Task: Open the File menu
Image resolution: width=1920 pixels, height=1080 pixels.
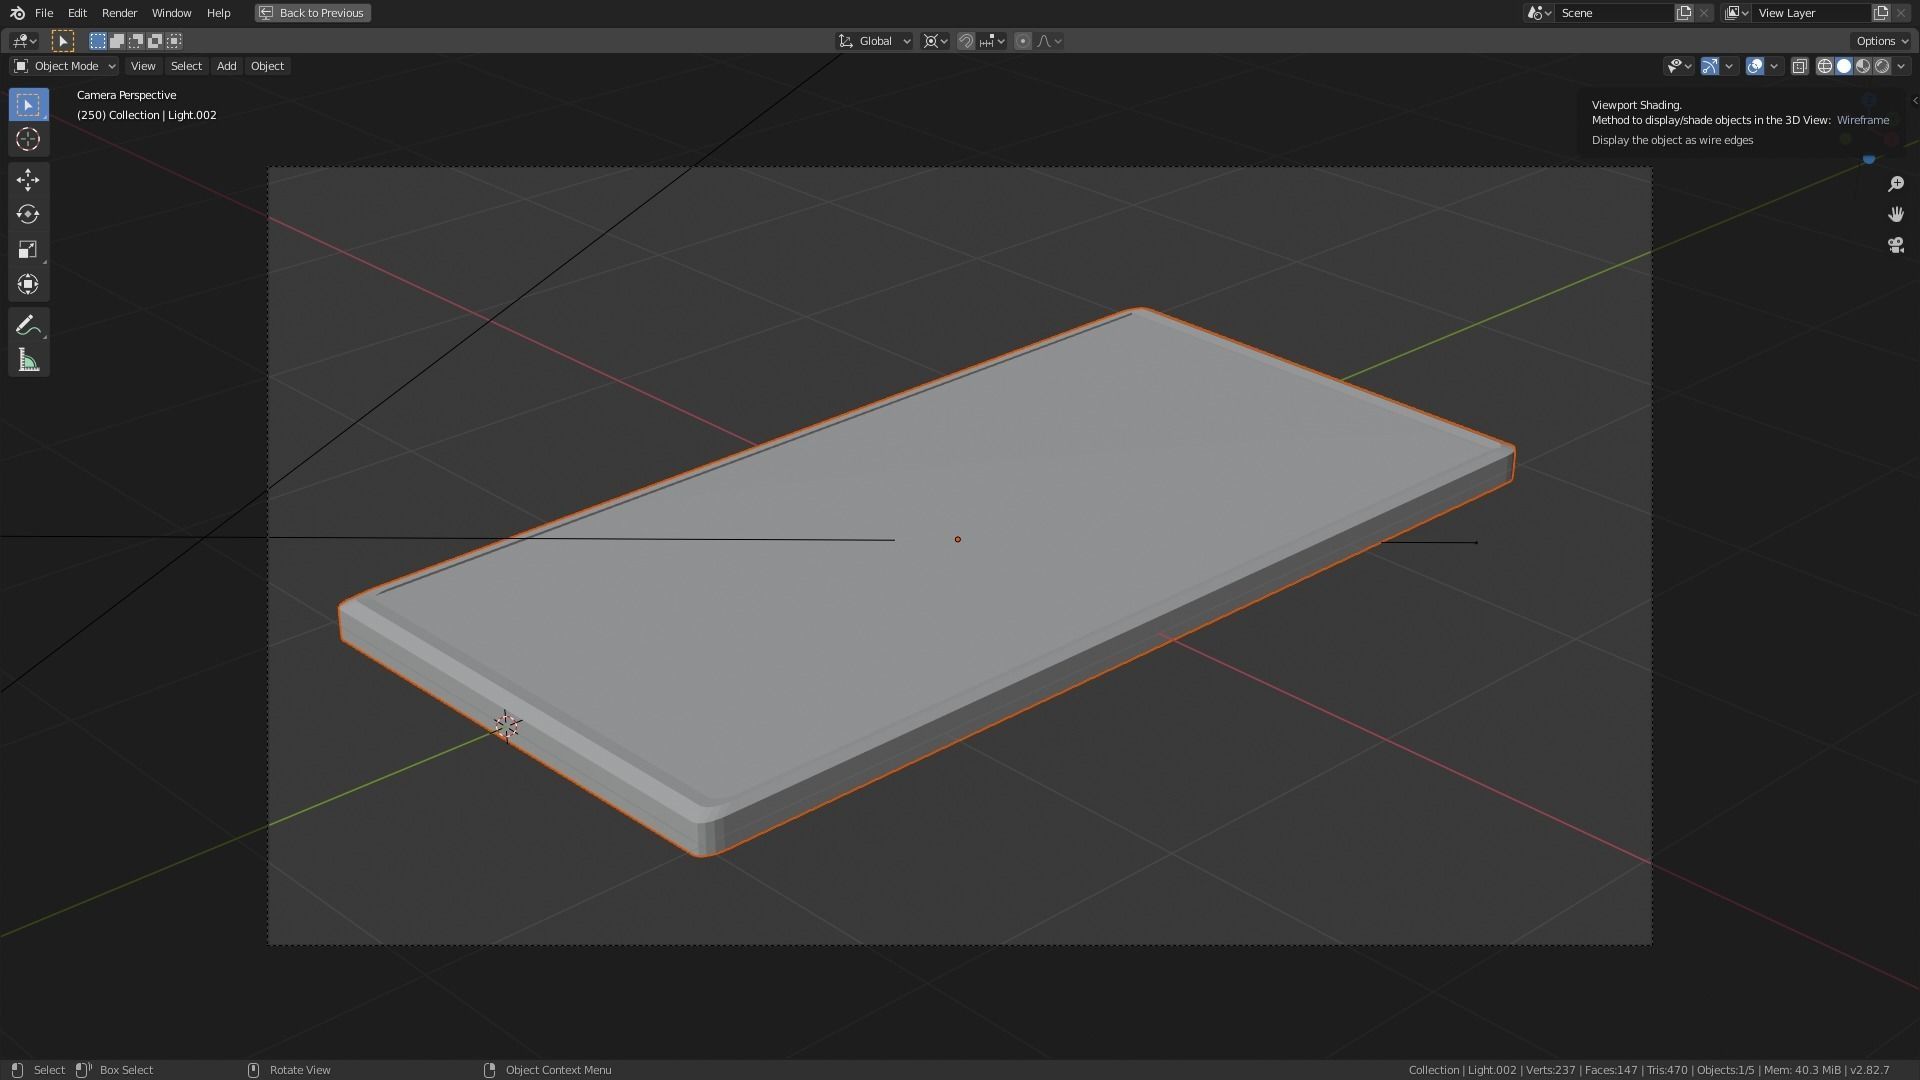Action: (44, 13)
